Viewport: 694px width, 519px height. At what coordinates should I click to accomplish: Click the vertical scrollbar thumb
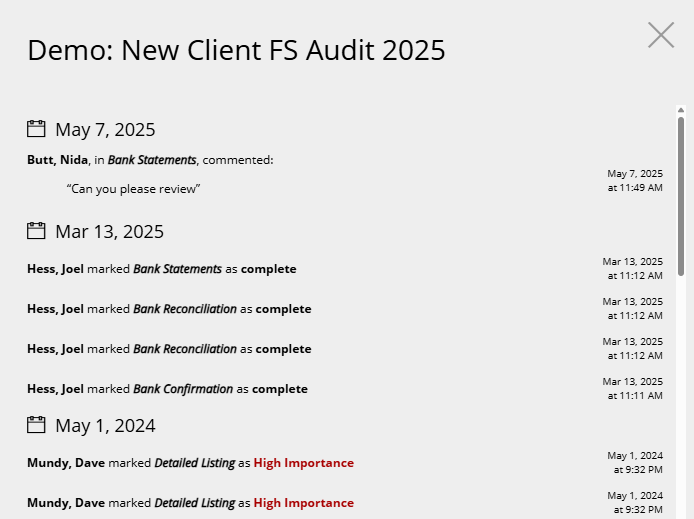point(681,196)
